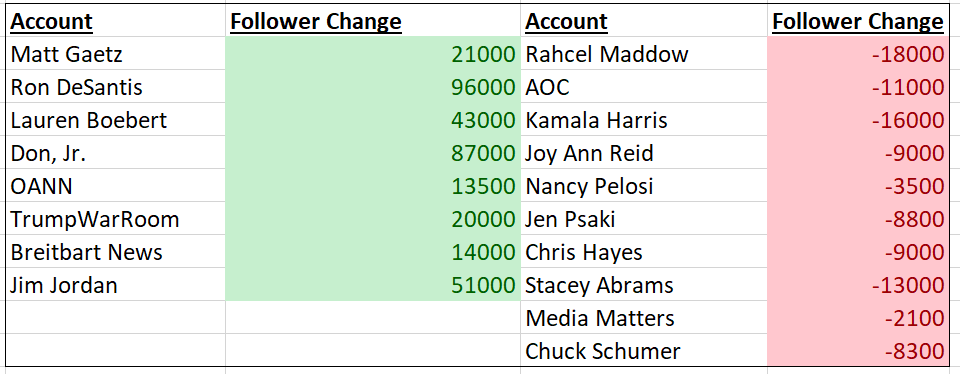Click the right Follower Change header
Viewport: 960px width, 374px height.
pyautogui.click(x=858, y=22)
